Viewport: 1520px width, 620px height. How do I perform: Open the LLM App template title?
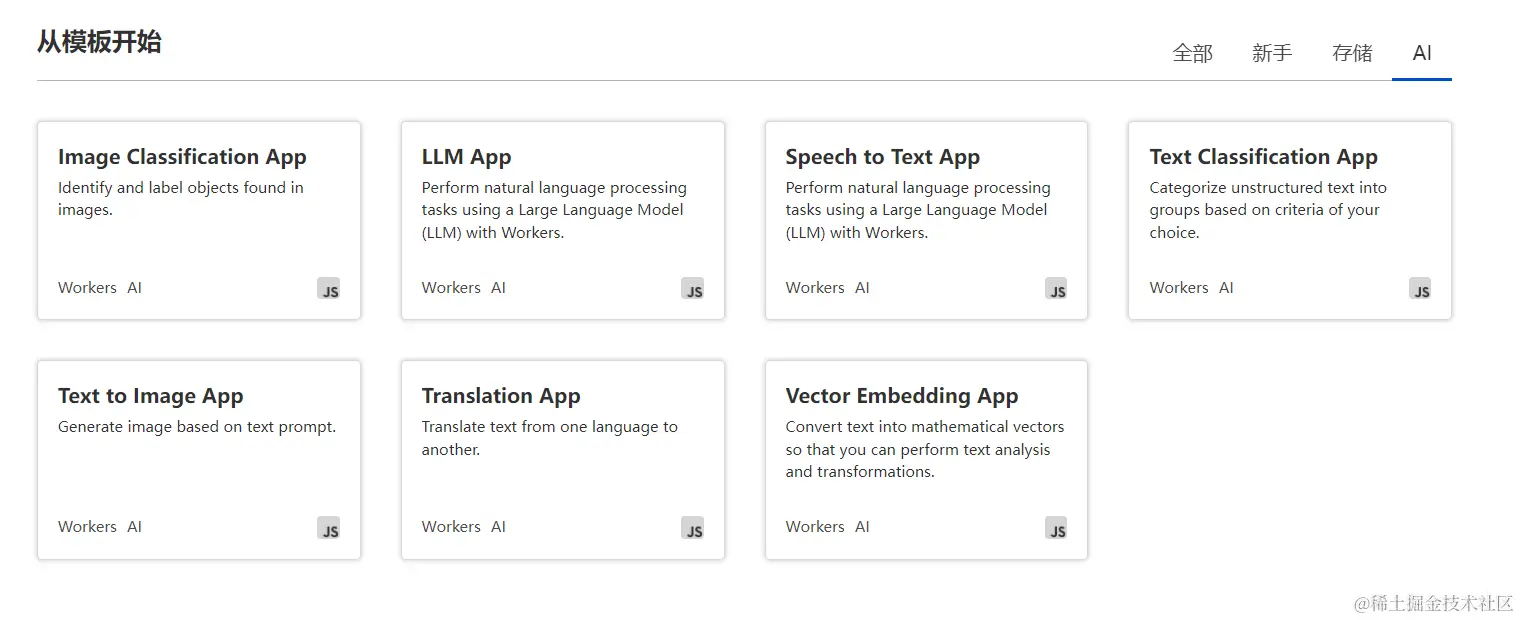click(466, 157)
